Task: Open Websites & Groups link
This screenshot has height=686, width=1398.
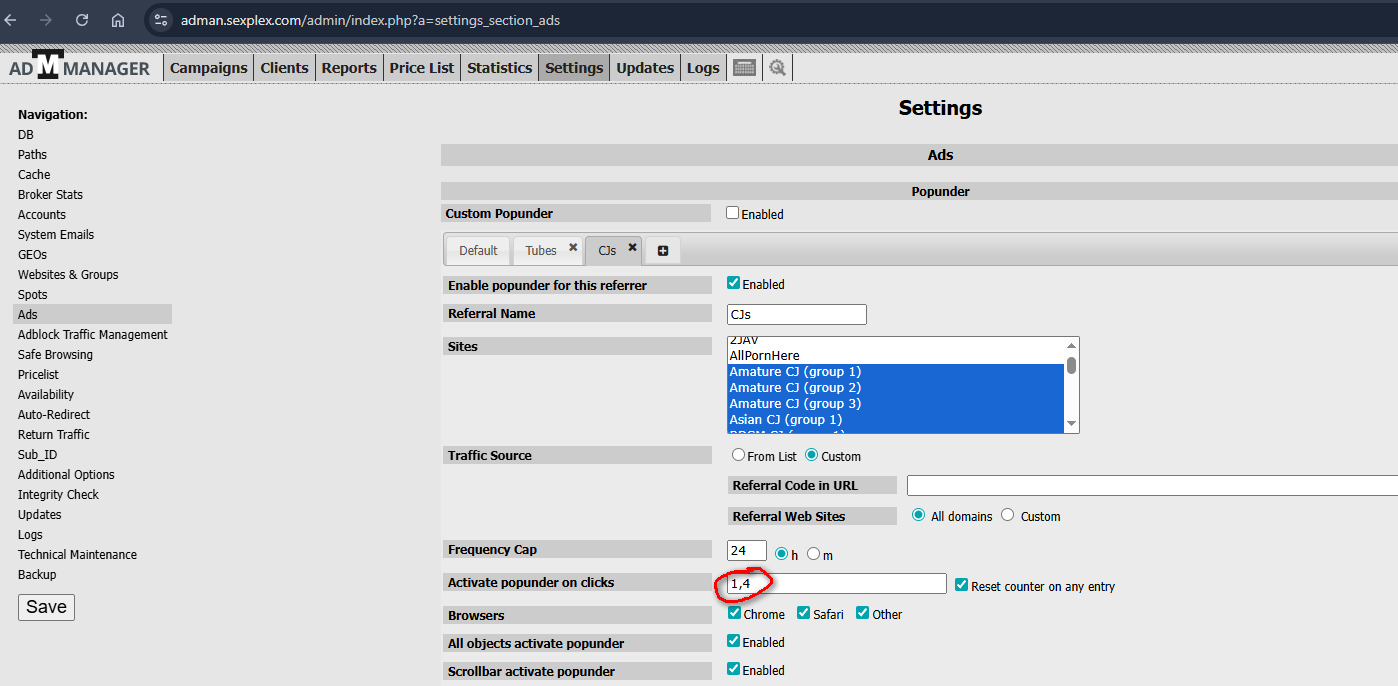Action: [68, 274]
